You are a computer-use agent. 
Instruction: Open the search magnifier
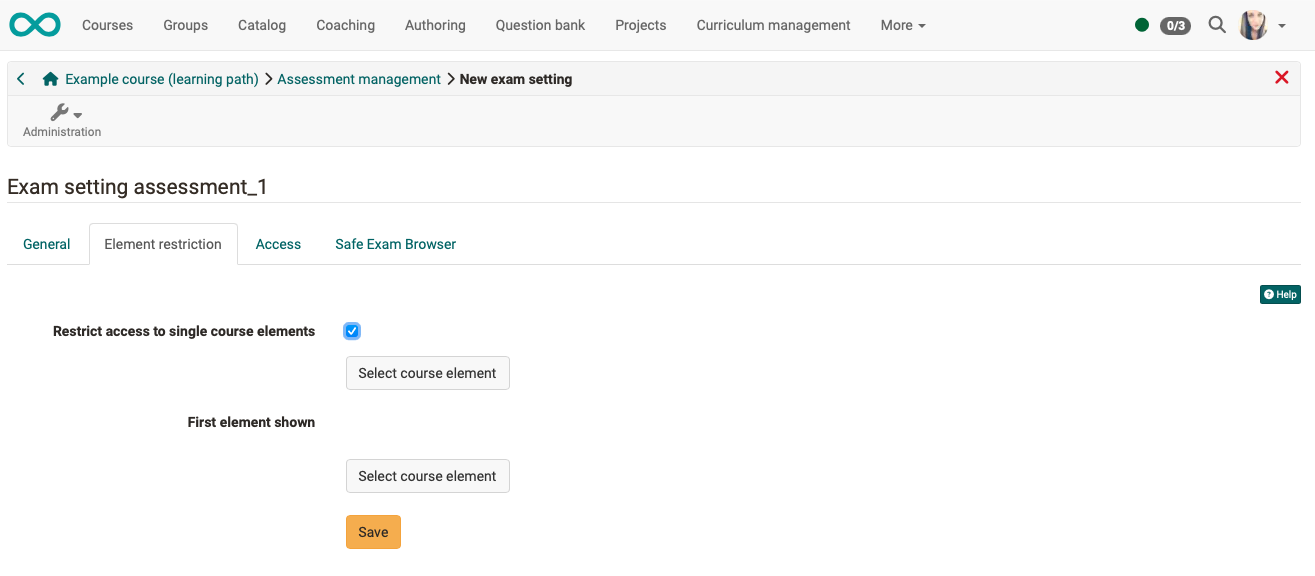coord(1216,25)
